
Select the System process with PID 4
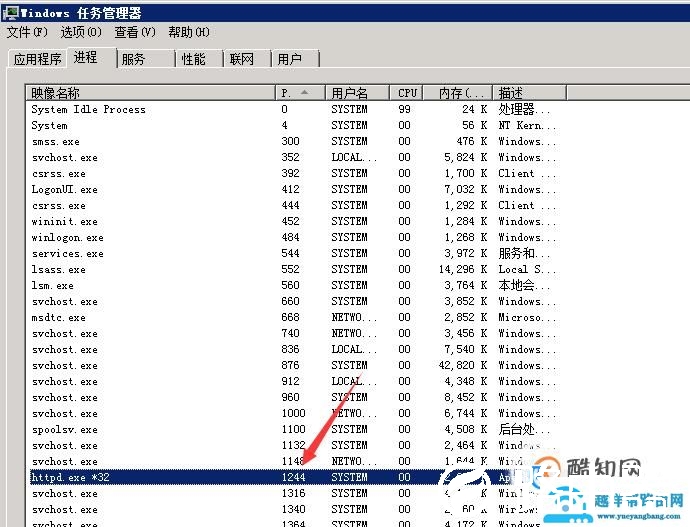[x=295, y=125]
